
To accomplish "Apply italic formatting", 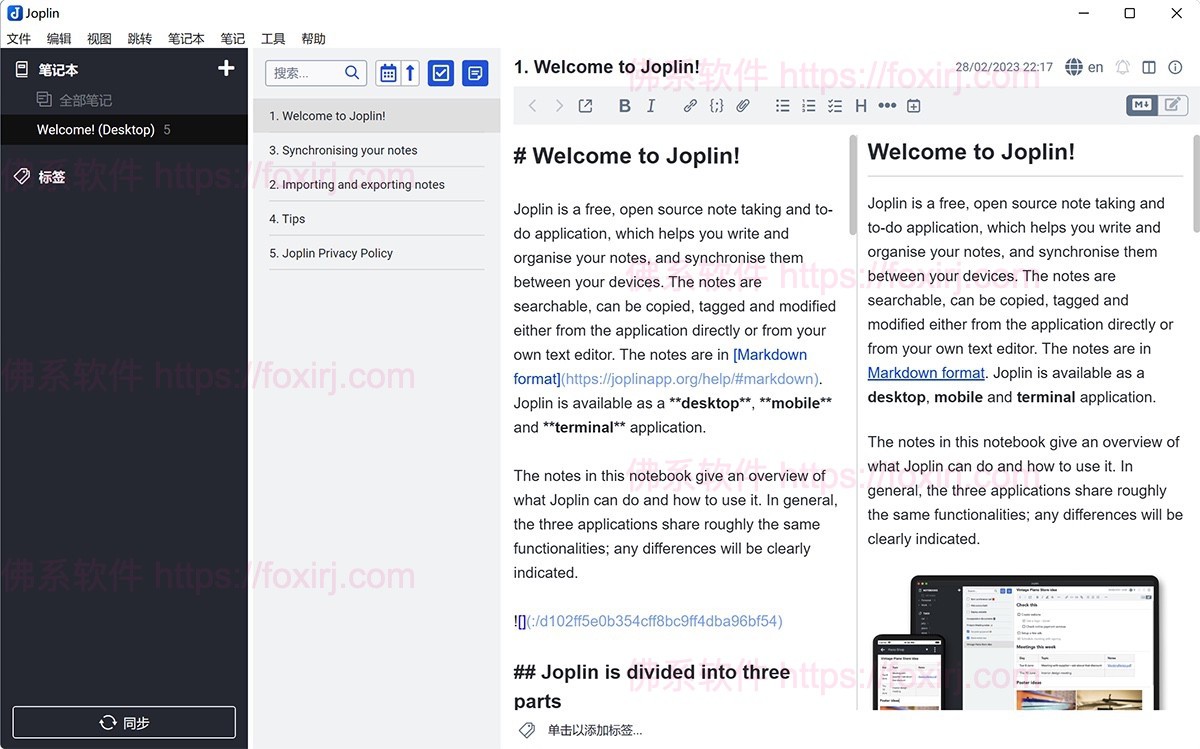I will click(x=651, y=105).
